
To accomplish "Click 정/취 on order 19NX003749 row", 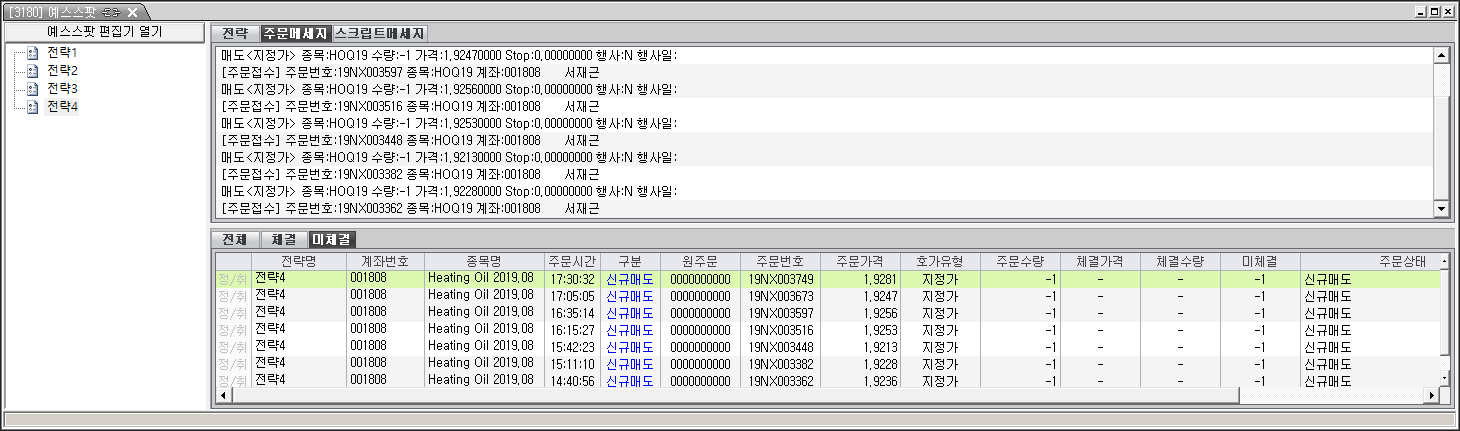I will [x=232, y=279].
